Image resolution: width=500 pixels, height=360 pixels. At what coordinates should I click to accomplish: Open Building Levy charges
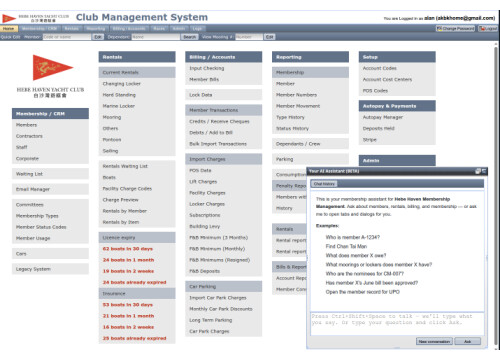click(205, 226)
